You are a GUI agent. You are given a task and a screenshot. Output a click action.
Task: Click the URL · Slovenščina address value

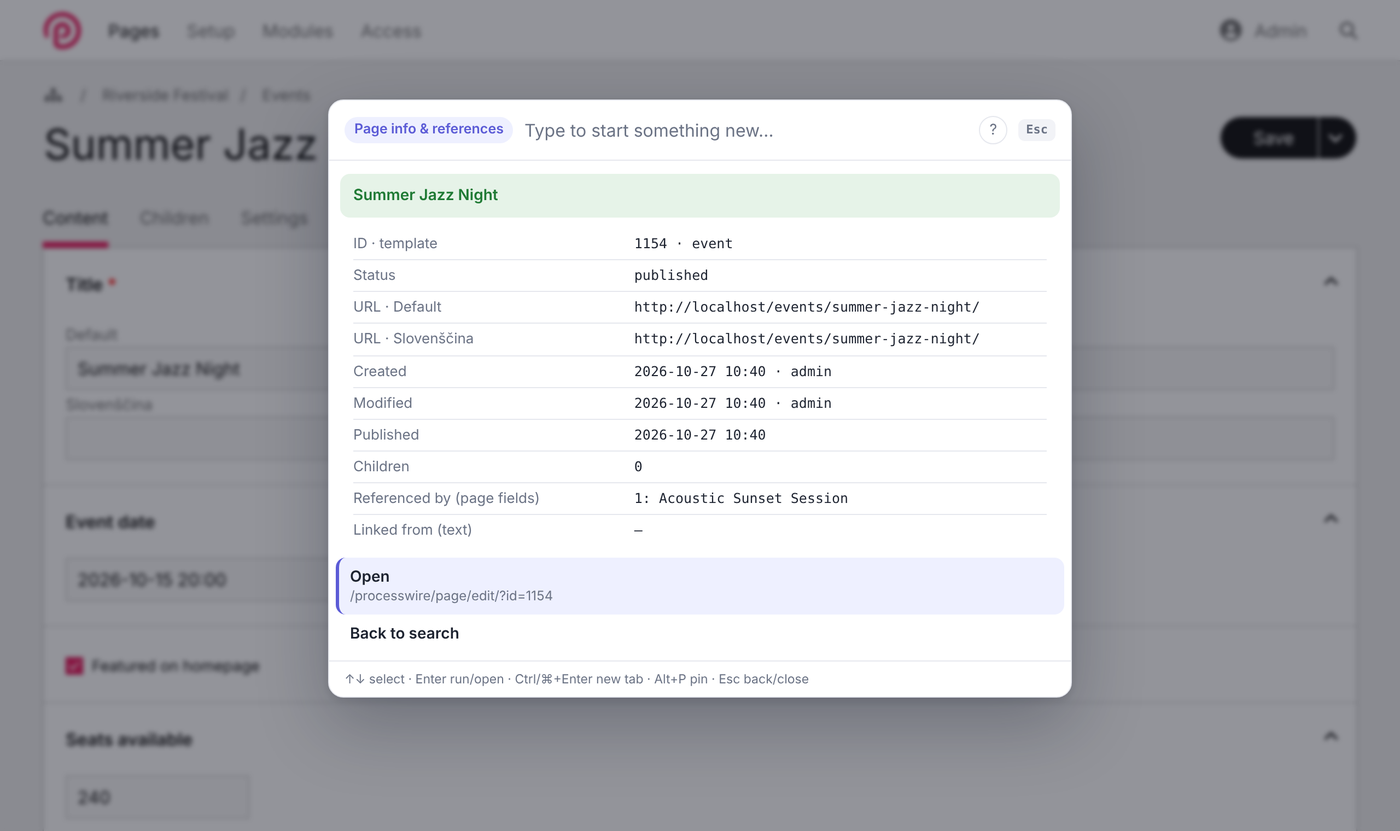[x=807, y=339]
